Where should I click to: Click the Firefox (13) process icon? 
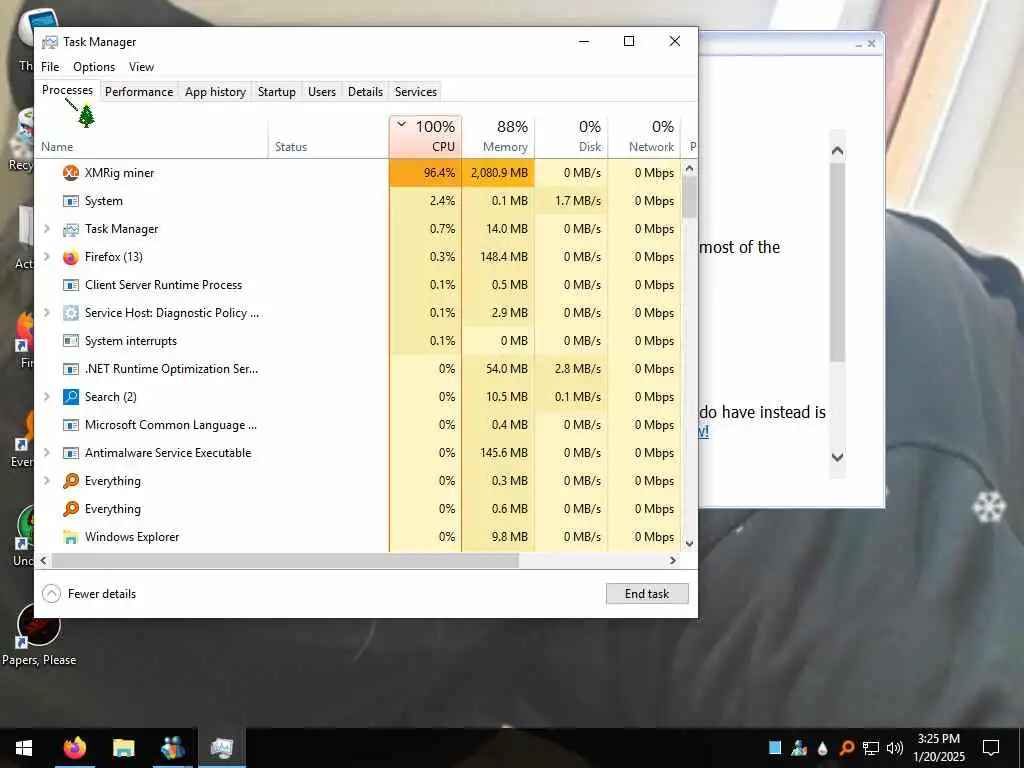tap(71, 257)
